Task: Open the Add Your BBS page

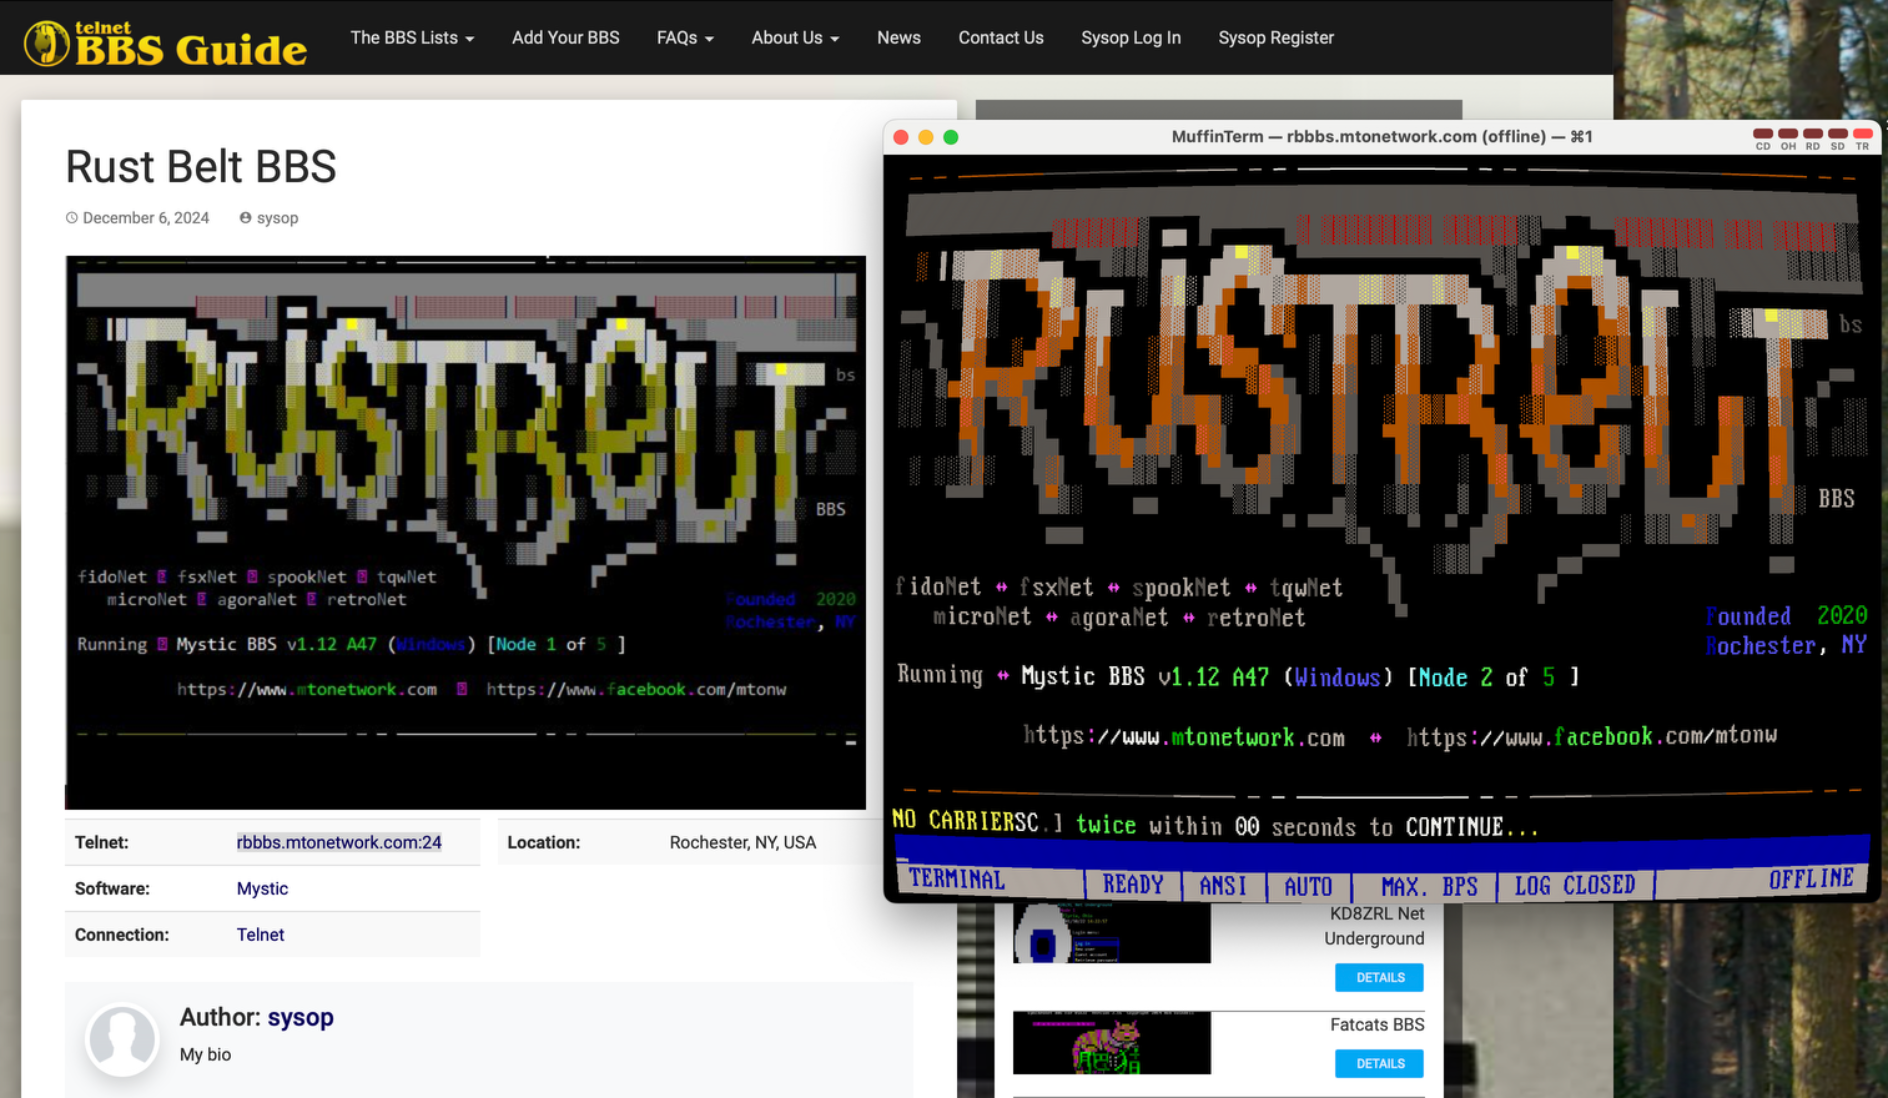Action: pos(566,37)
